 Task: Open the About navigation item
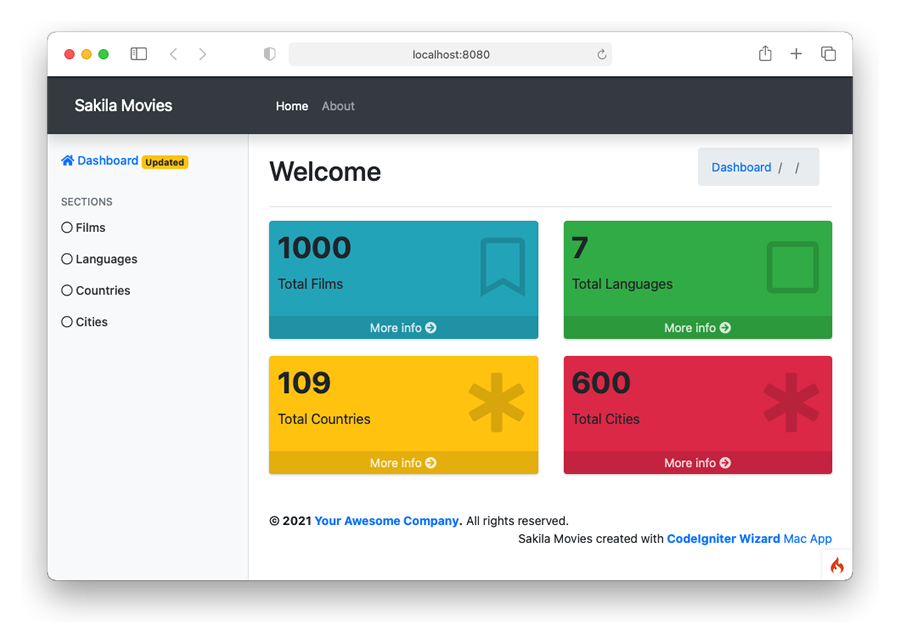click(338, 106)
